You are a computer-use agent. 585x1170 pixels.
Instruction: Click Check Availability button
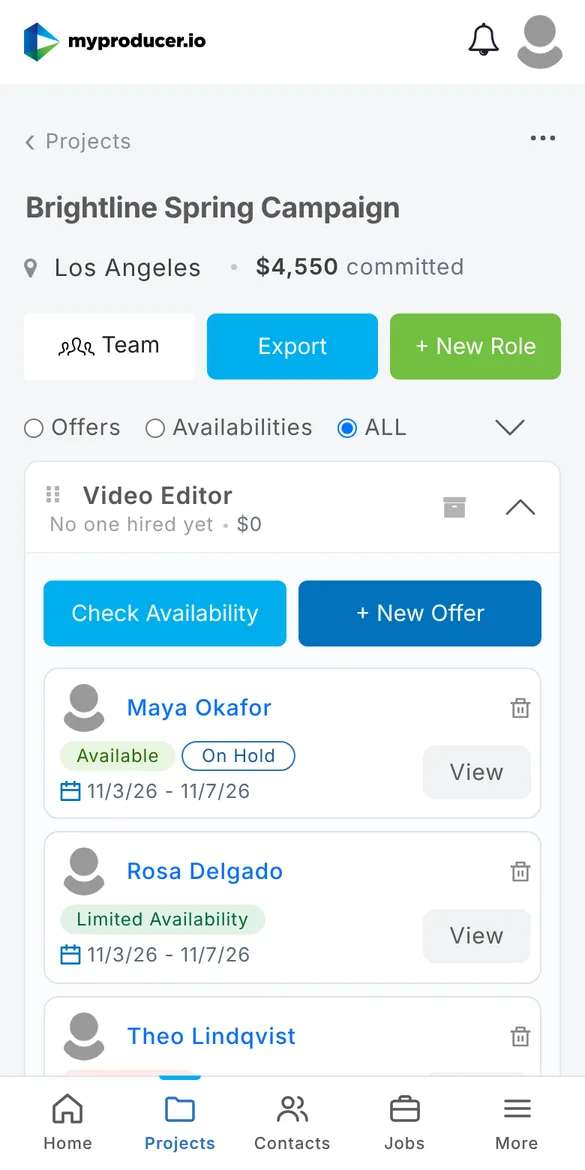click(165, 613)
